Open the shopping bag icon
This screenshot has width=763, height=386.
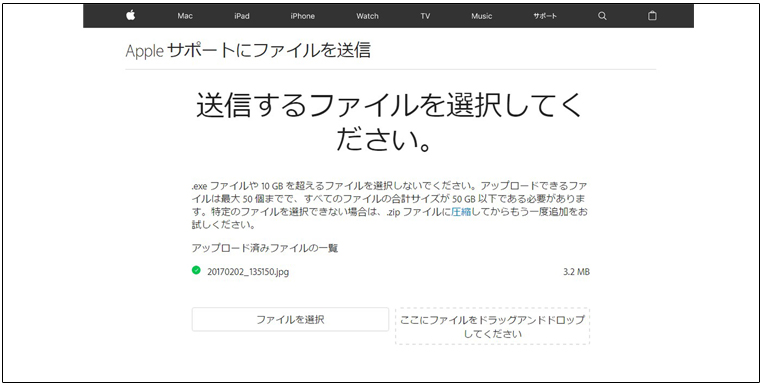(x=652, y=16)
